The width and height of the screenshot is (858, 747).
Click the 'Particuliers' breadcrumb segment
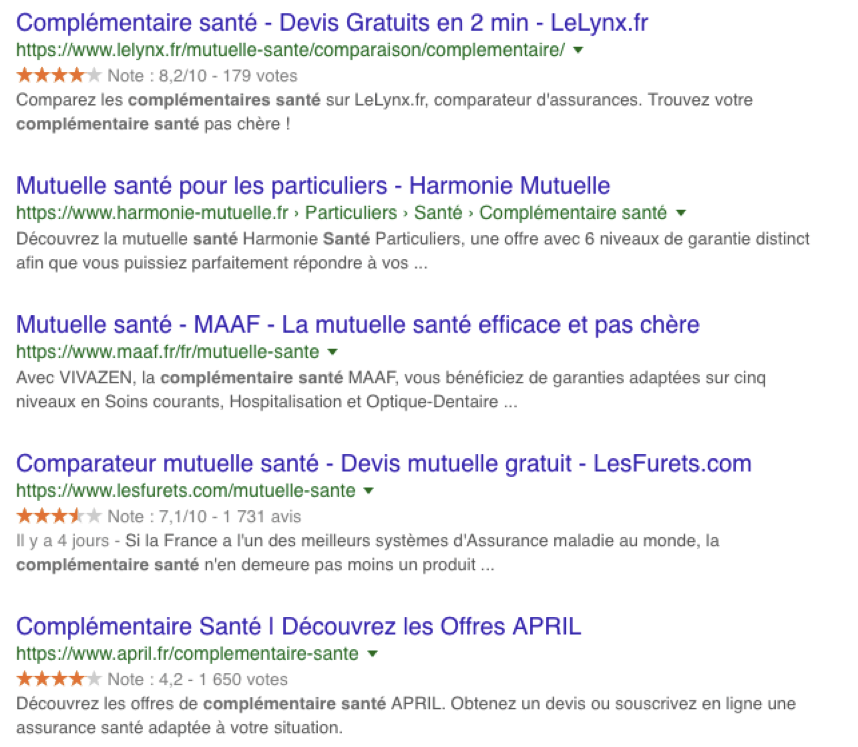pos(351,213)
